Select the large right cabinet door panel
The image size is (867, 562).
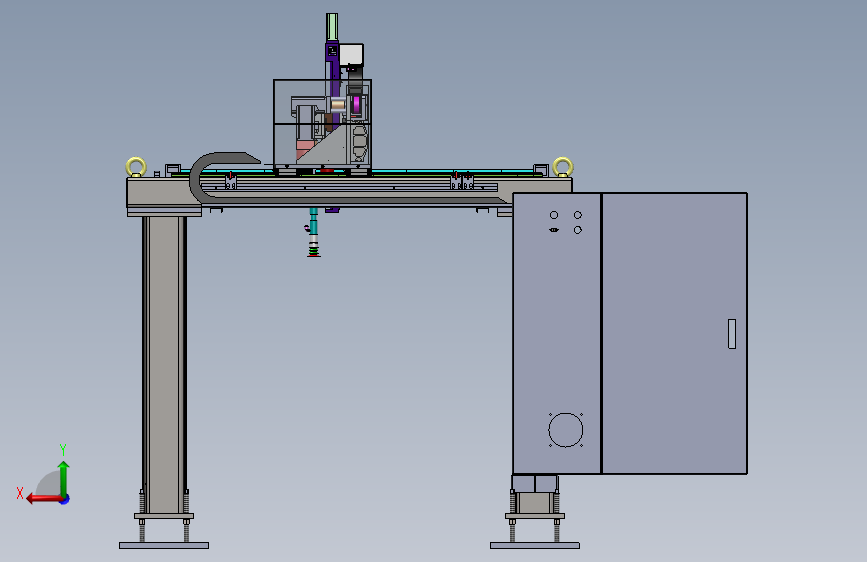pos(674,333)
